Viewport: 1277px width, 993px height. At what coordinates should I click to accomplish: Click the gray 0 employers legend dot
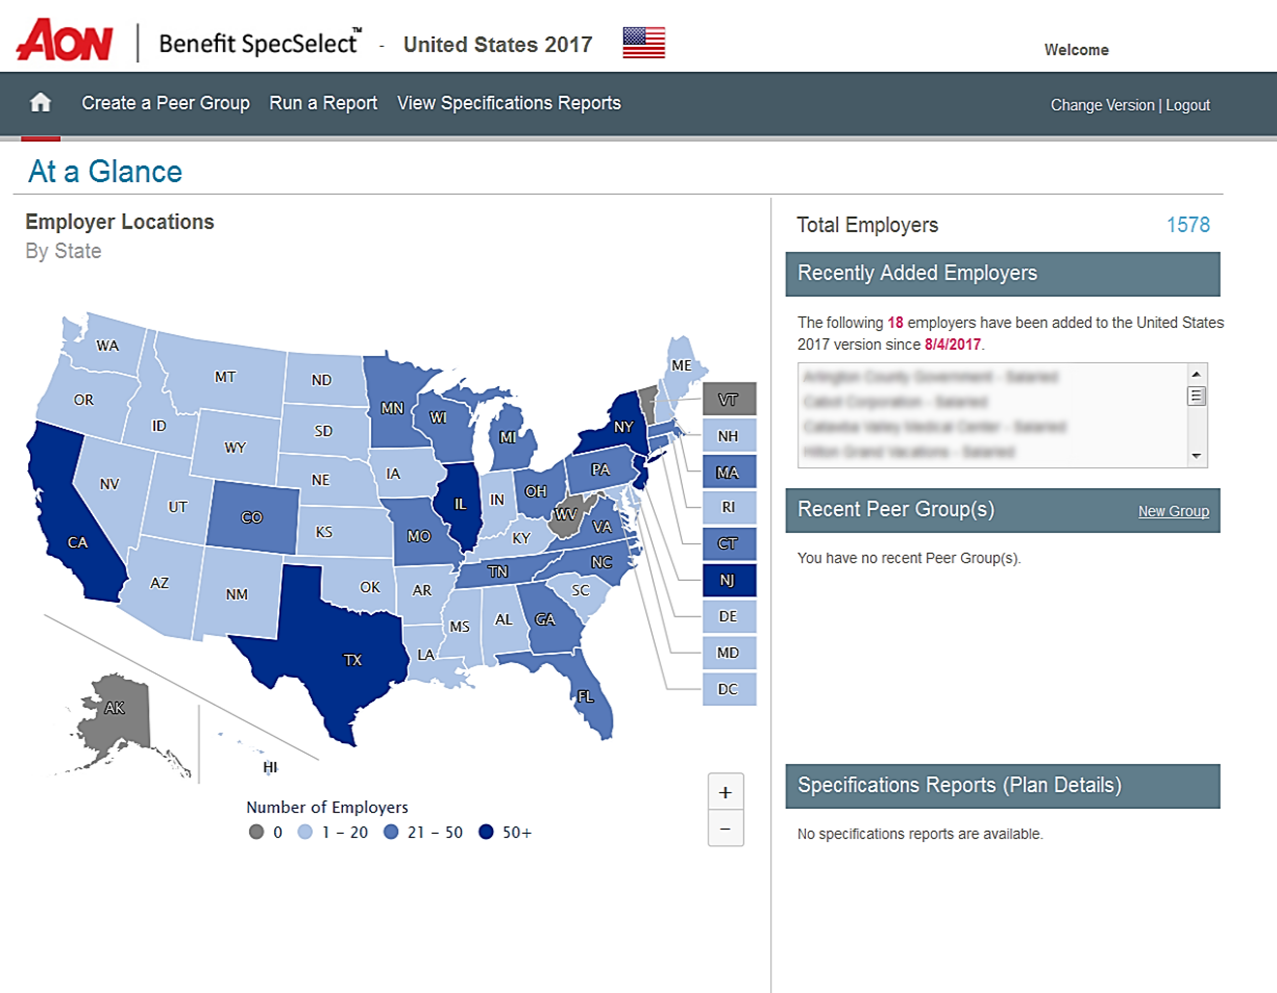coord(256,832)
